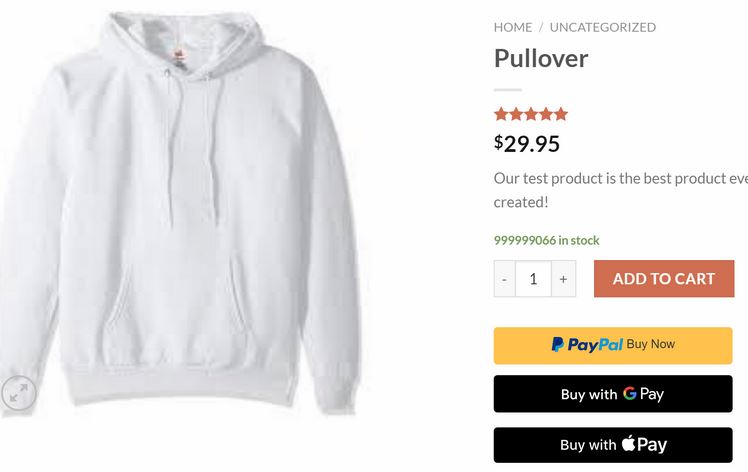
Task: Add the Pullover to cart
Action: (x=664, y=279)
